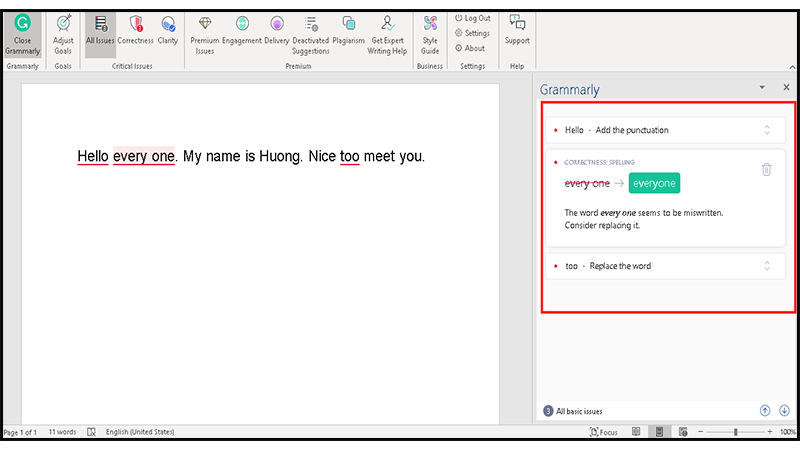This screenshot has height=450, width=800.
Task: Enable Focus mode in the status bar
Action: pos(604,432)
